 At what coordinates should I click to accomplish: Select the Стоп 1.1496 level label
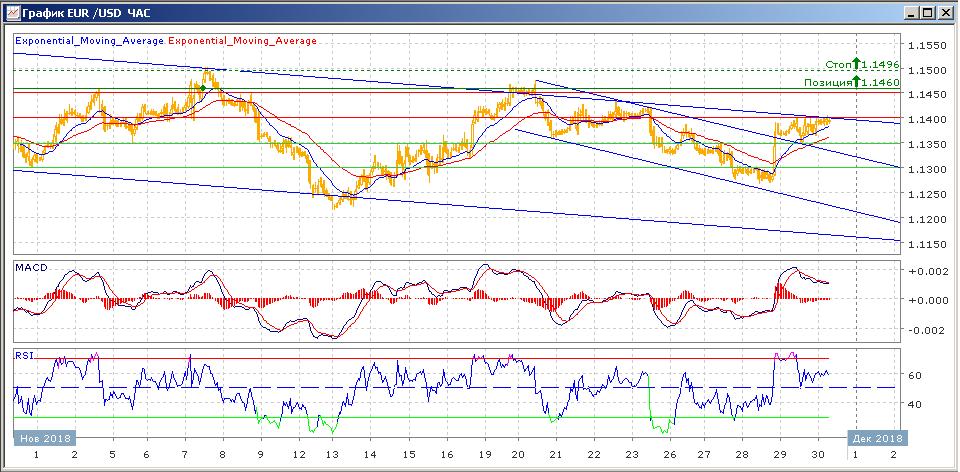click(x=861, y=64)
